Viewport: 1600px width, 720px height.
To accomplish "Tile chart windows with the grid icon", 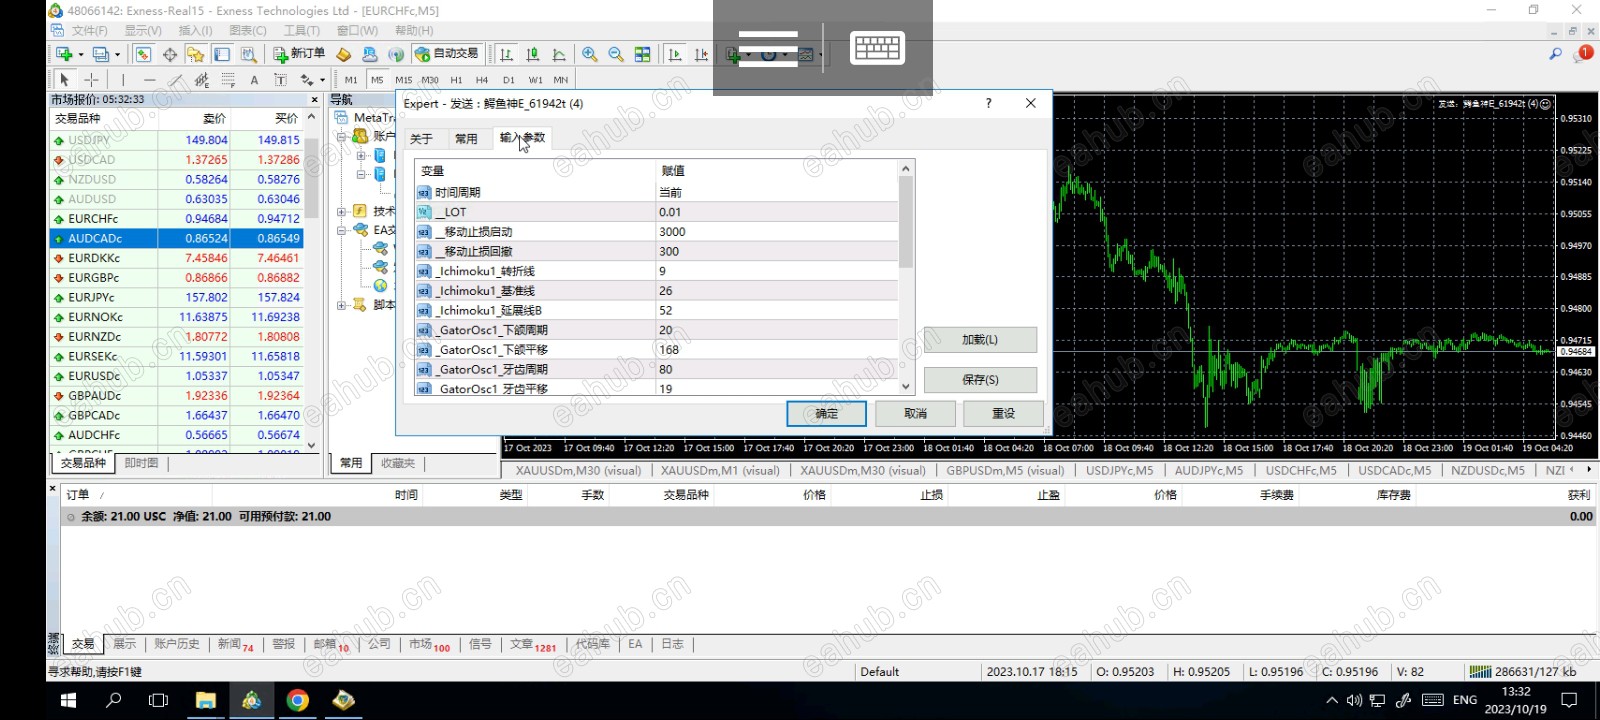I will [x=642, y=54].
